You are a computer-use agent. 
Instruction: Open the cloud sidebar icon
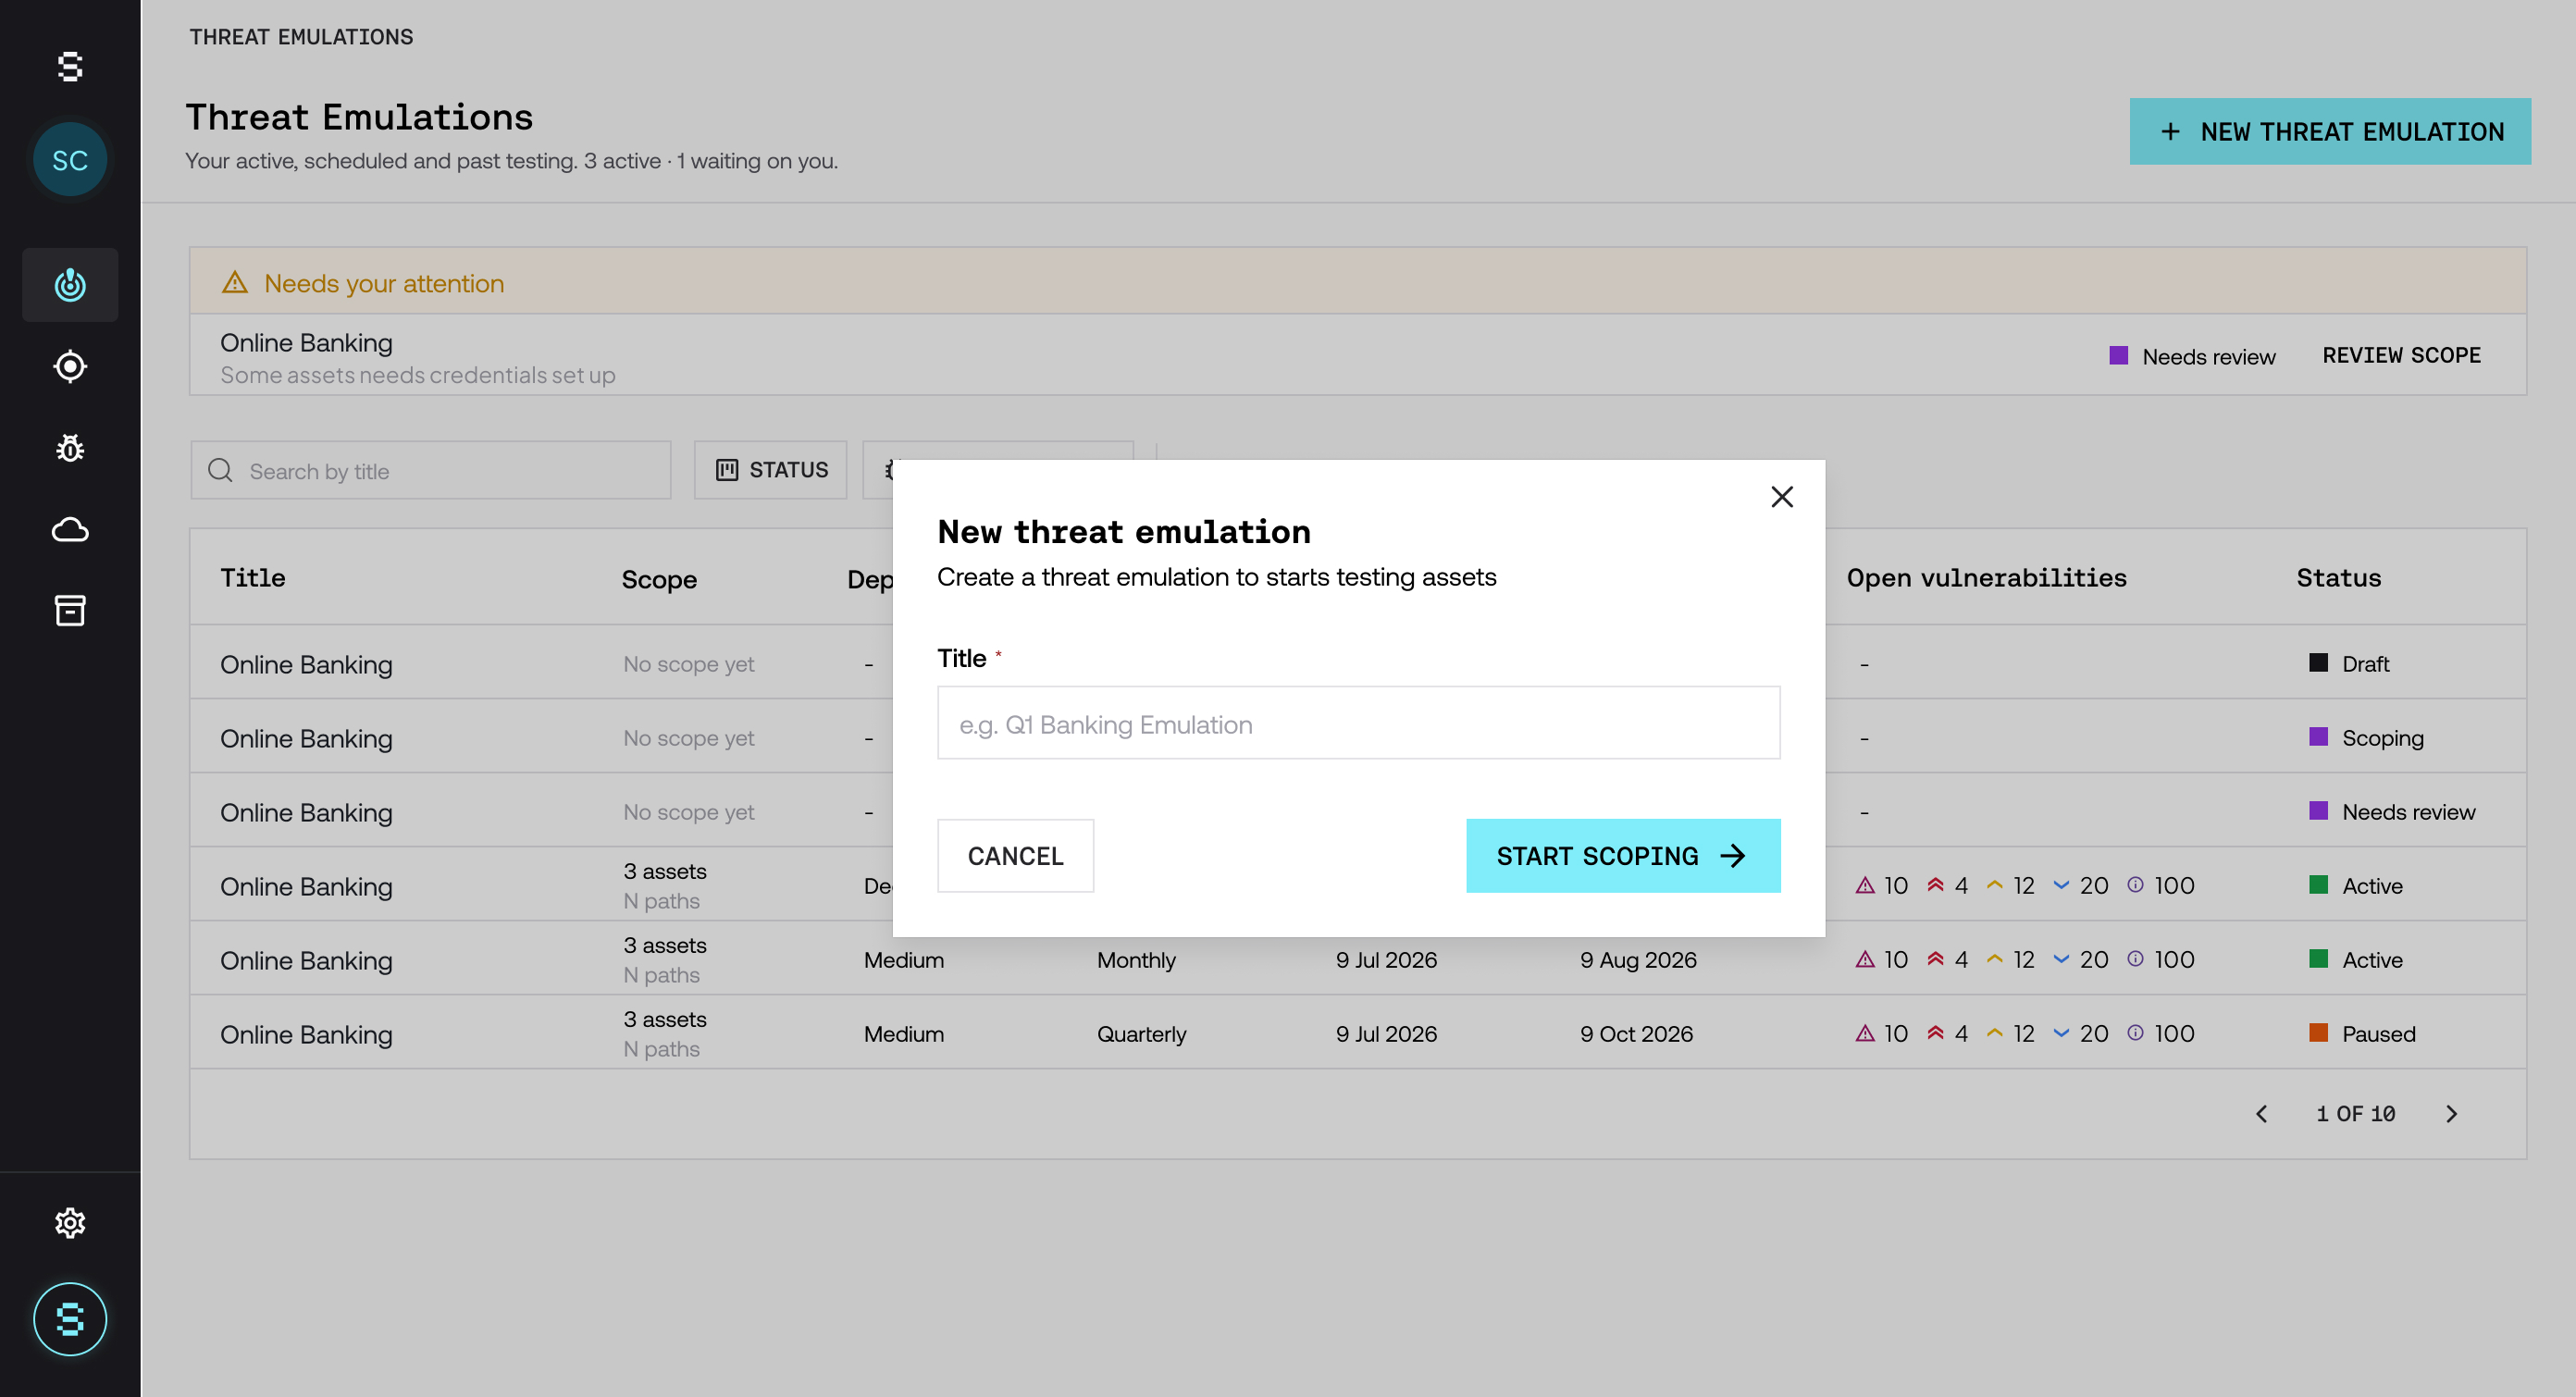pos(70,529)
